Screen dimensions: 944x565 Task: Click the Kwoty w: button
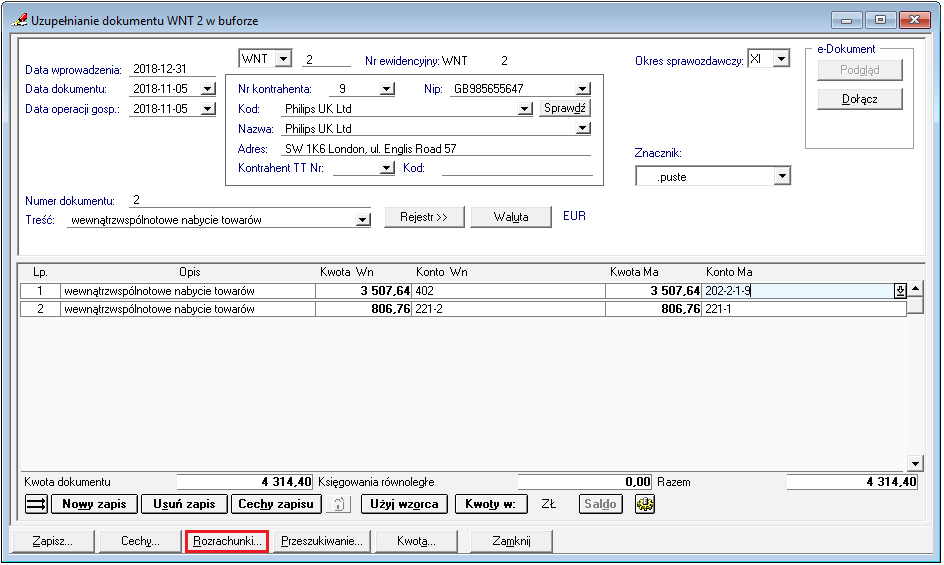(x=491, y=504)
